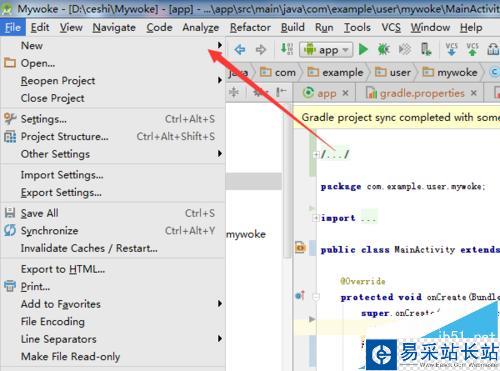The image size is (500, 371).
Task: Open the Window menu
Action: coord(430,27)
